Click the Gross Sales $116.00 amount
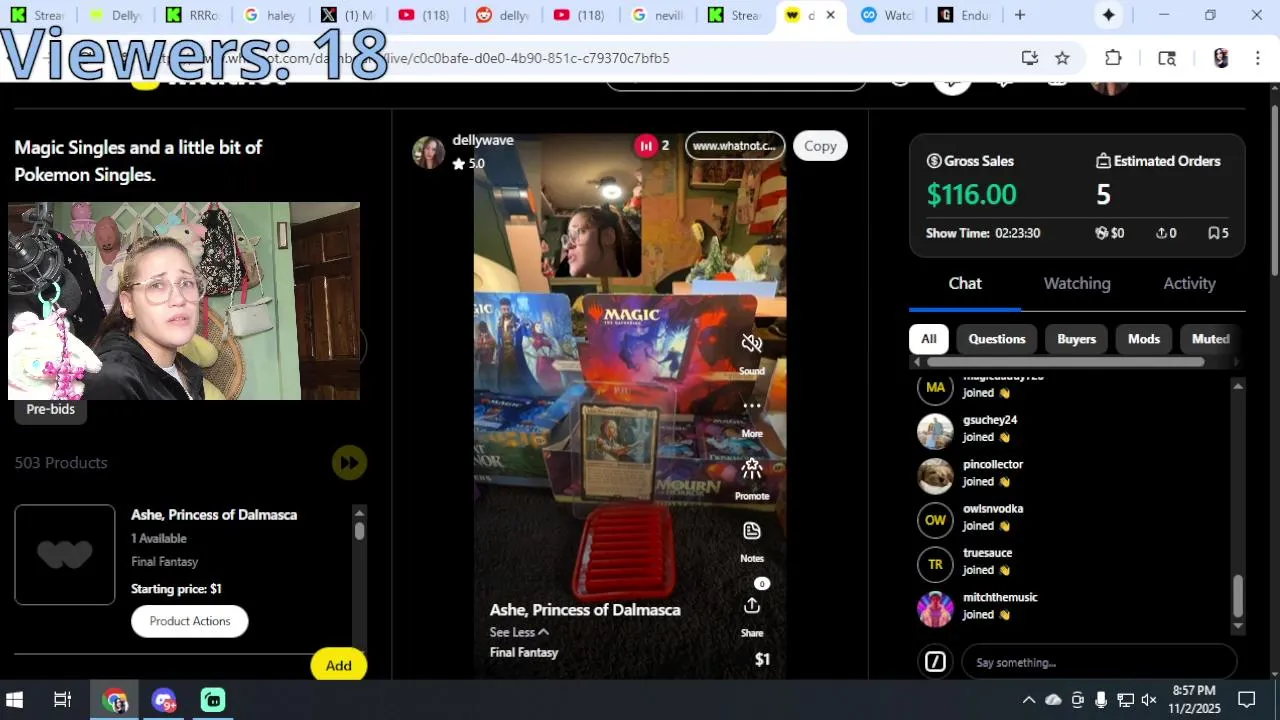This screenshot has height=720, width=1280. point(971,194)
